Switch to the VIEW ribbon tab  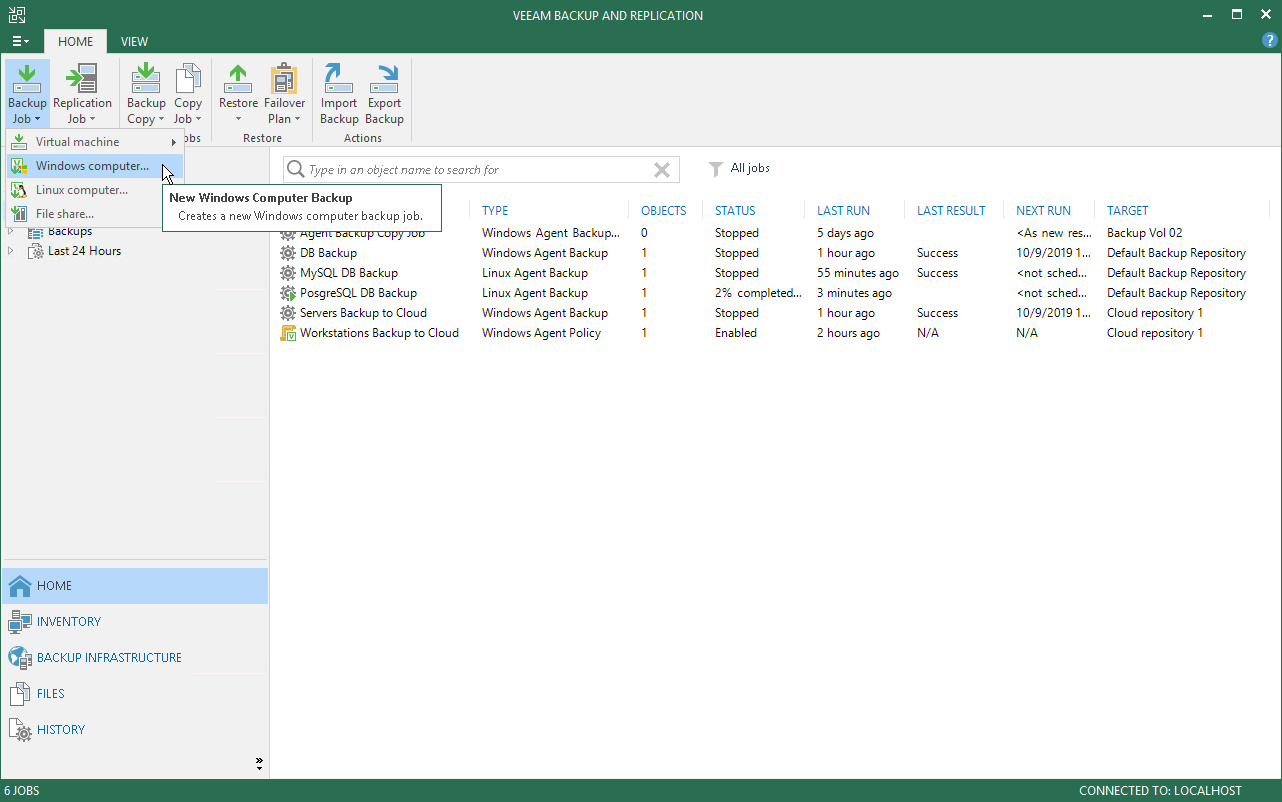pyautogui.click(x=134, y=41)
